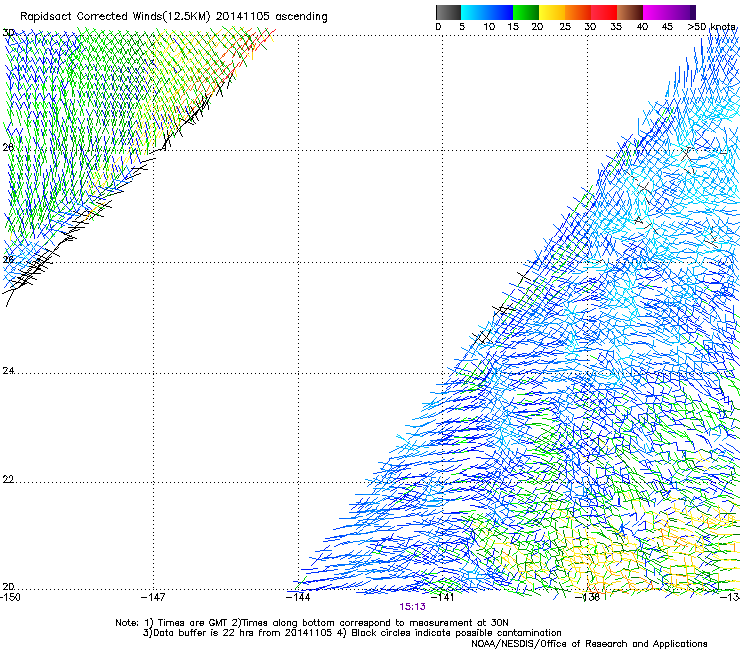Click the gray 0-5 knots color band
The width and height of the screenshot is (740, 650).
coord(448,12)
